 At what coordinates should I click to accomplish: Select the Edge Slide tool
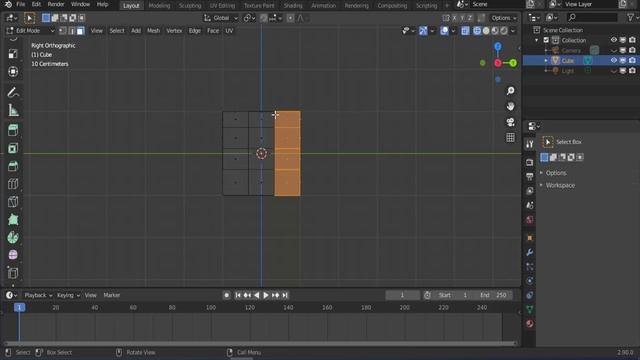[x=13, y=273]
